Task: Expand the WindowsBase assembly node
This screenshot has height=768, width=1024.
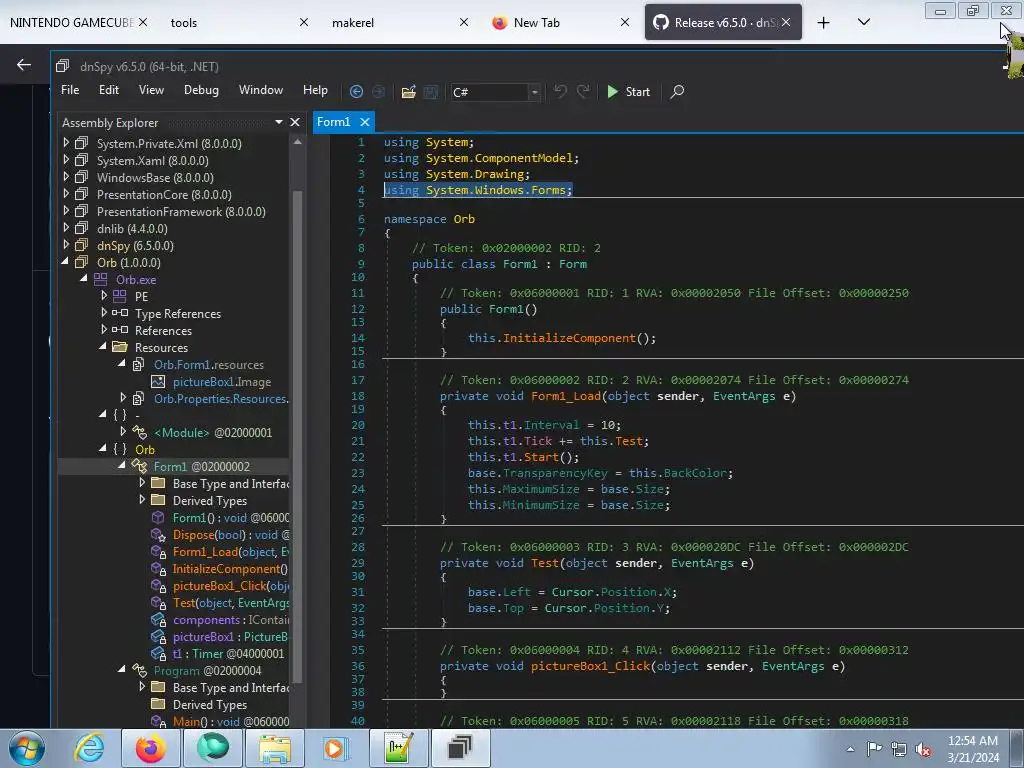Action: [66, 177]
